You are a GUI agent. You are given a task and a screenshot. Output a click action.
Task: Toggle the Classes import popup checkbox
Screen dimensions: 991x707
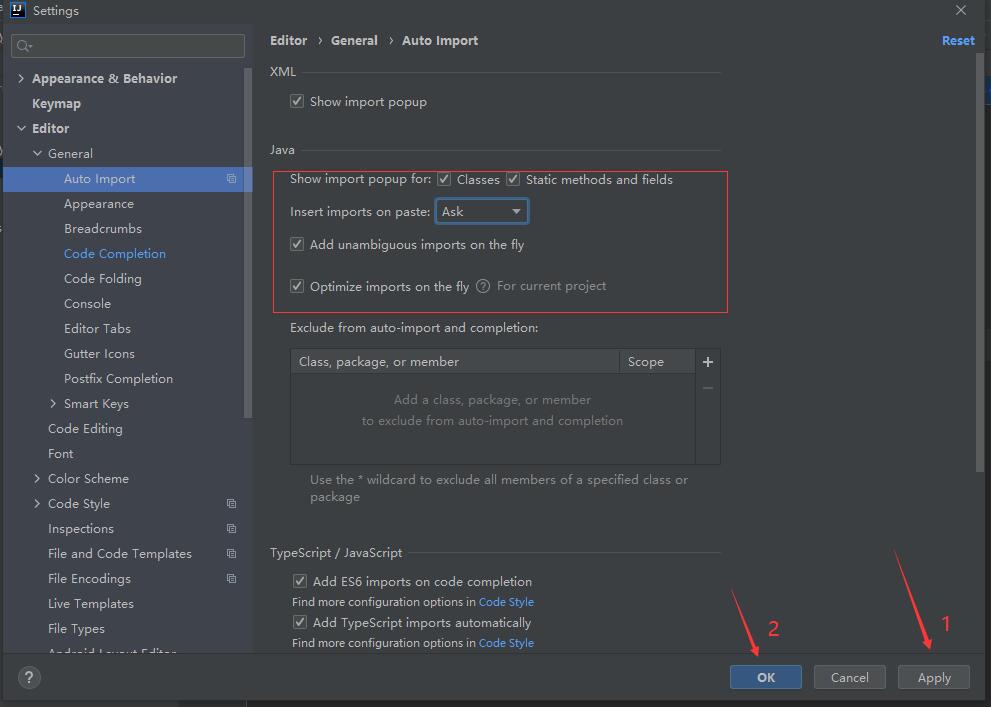coord(444,179)
